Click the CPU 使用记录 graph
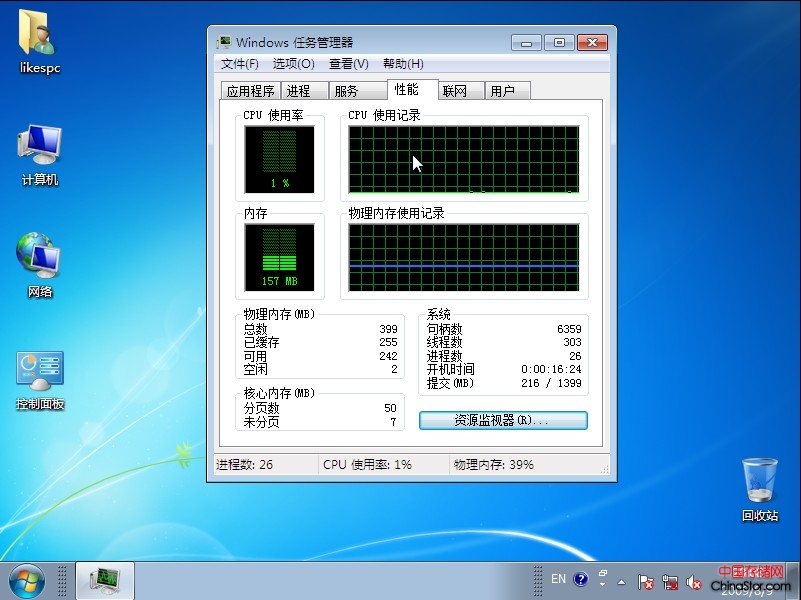801x600 pixels. 463,159
